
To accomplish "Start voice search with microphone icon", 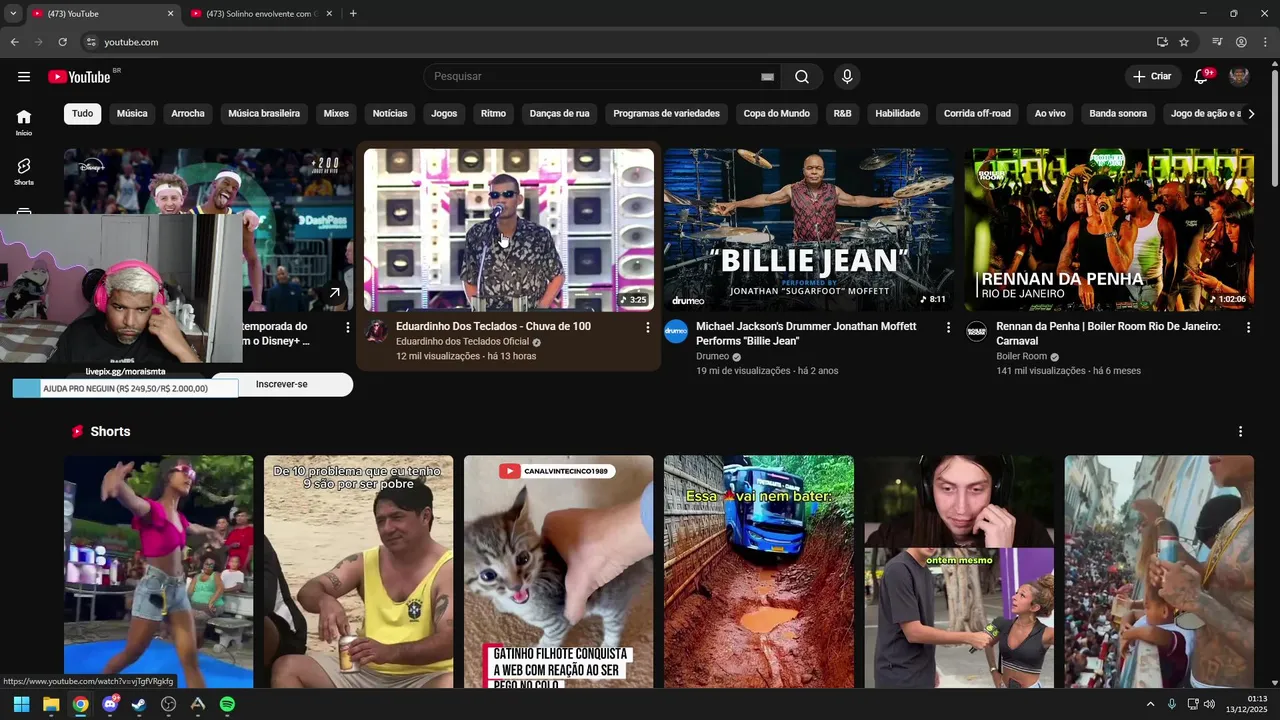I will [x=847, y=77].
